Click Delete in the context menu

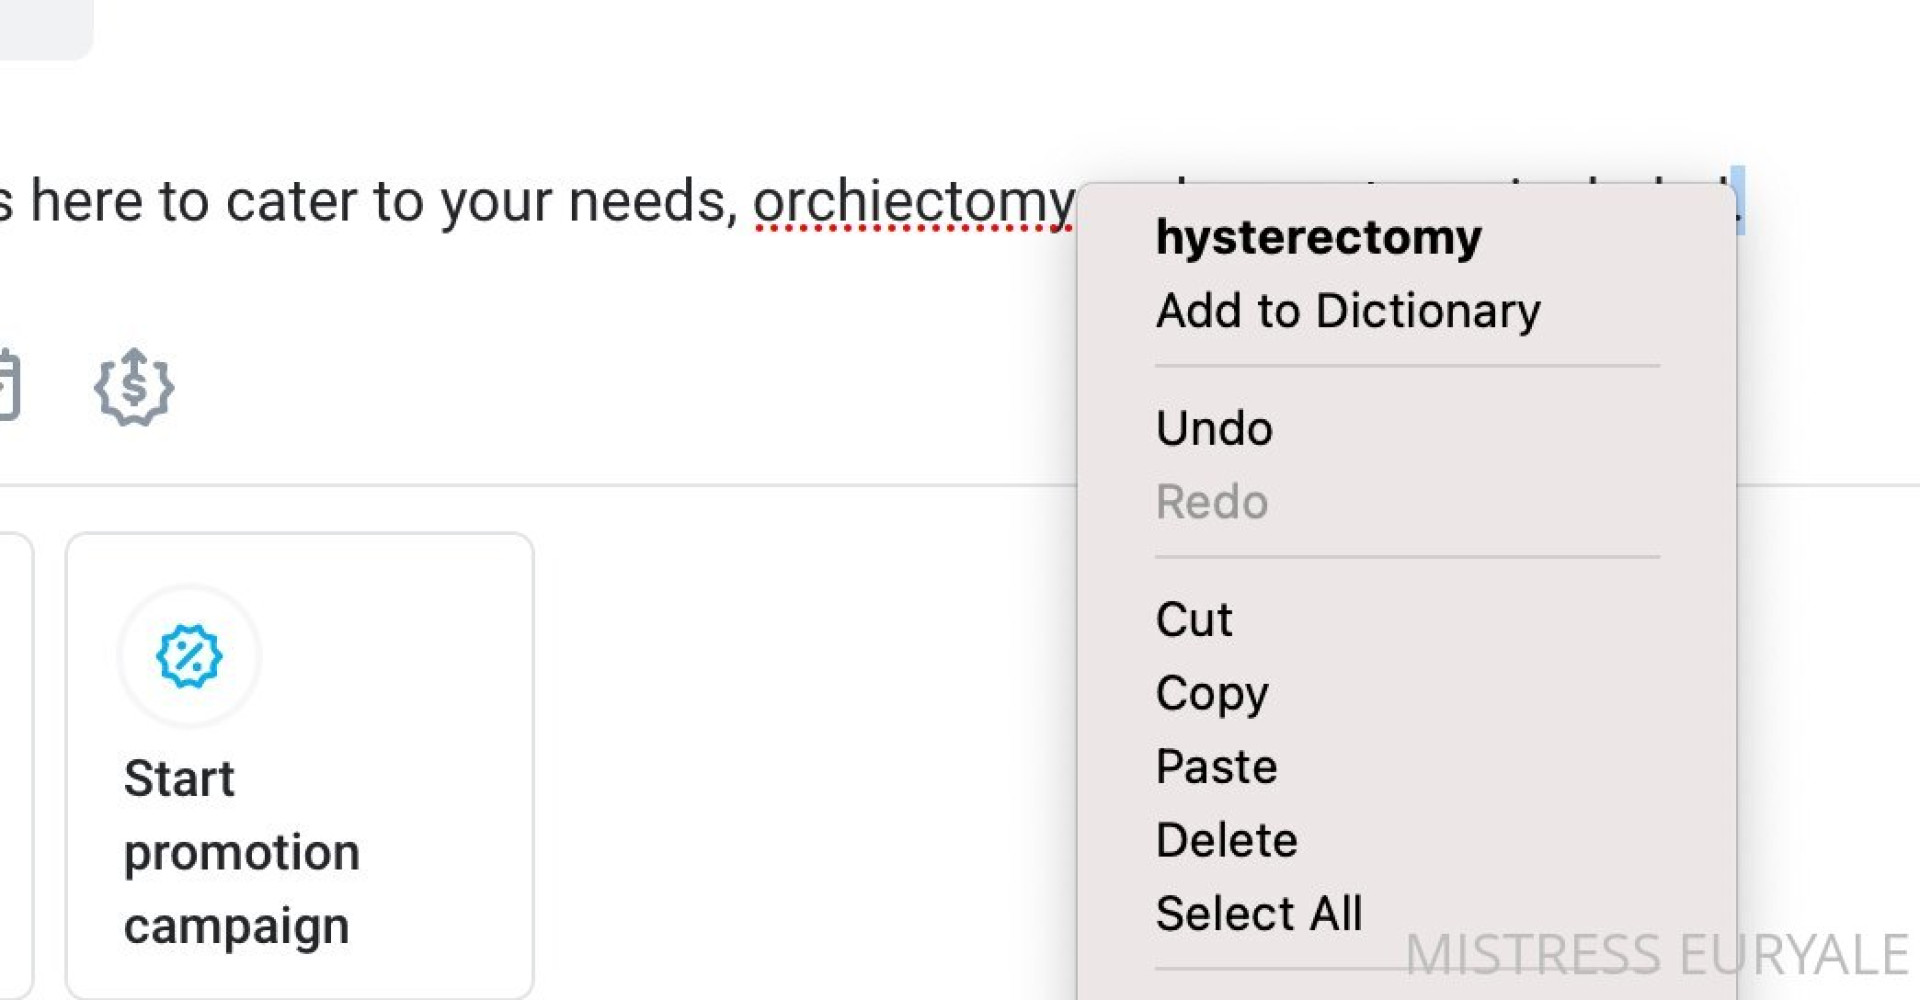(1226, 840)
